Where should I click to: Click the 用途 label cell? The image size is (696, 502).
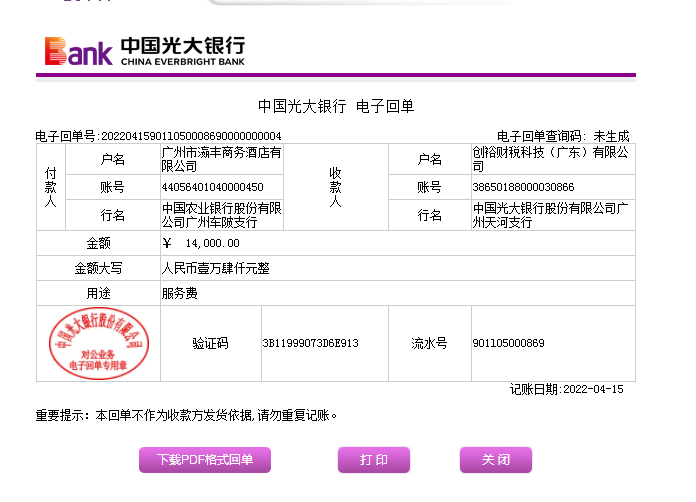[98, 293]
